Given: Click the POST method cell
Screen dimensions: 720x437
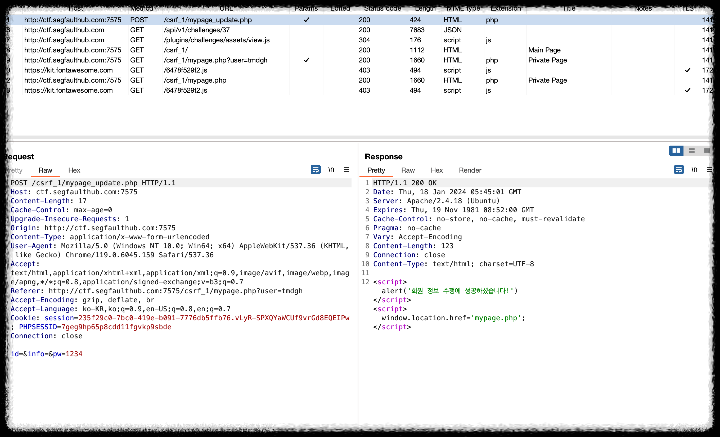Looking at the screenshot, I should pos(140,20).
